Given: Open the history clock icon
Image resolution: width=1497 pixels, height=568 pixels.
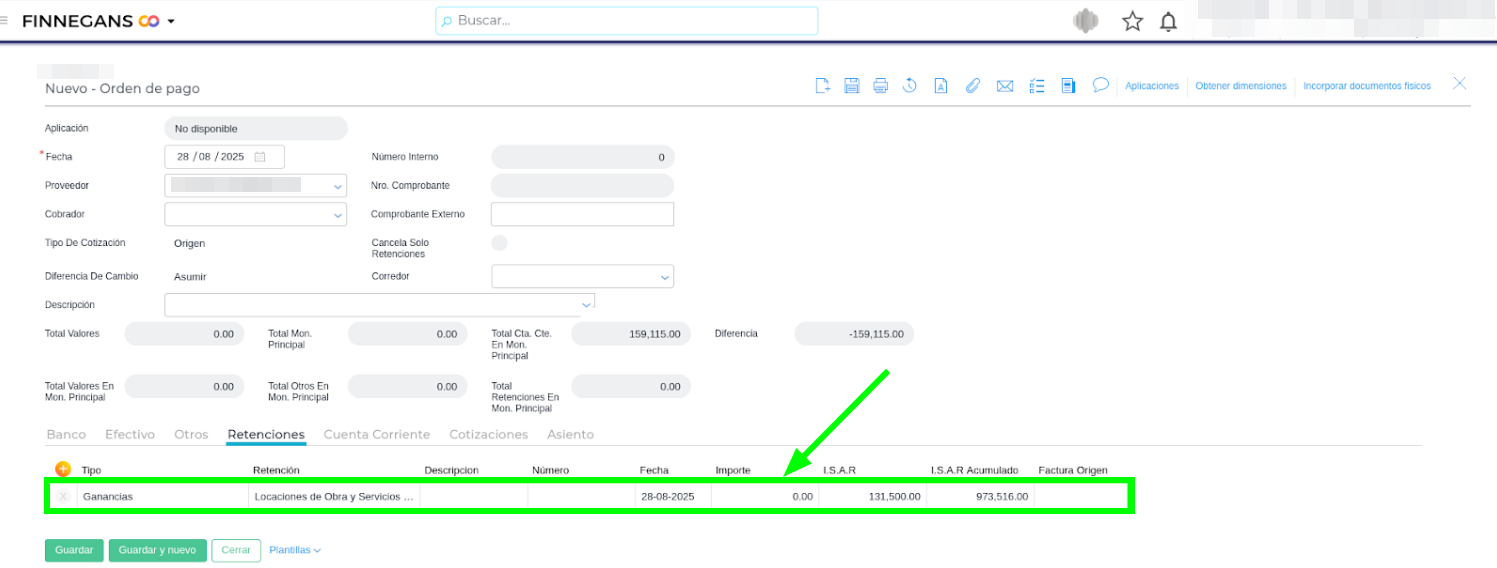Looking at the screenshot, I should 910,86.
